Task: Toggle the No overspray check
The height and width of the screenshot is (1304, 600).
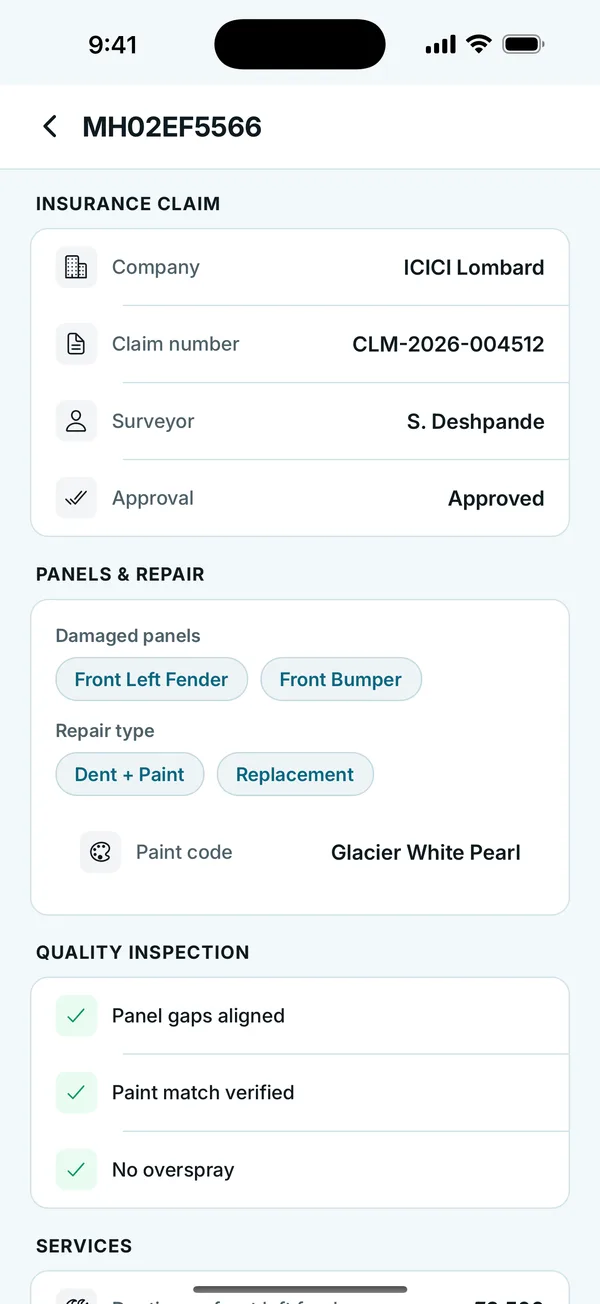Action: 76,1170
